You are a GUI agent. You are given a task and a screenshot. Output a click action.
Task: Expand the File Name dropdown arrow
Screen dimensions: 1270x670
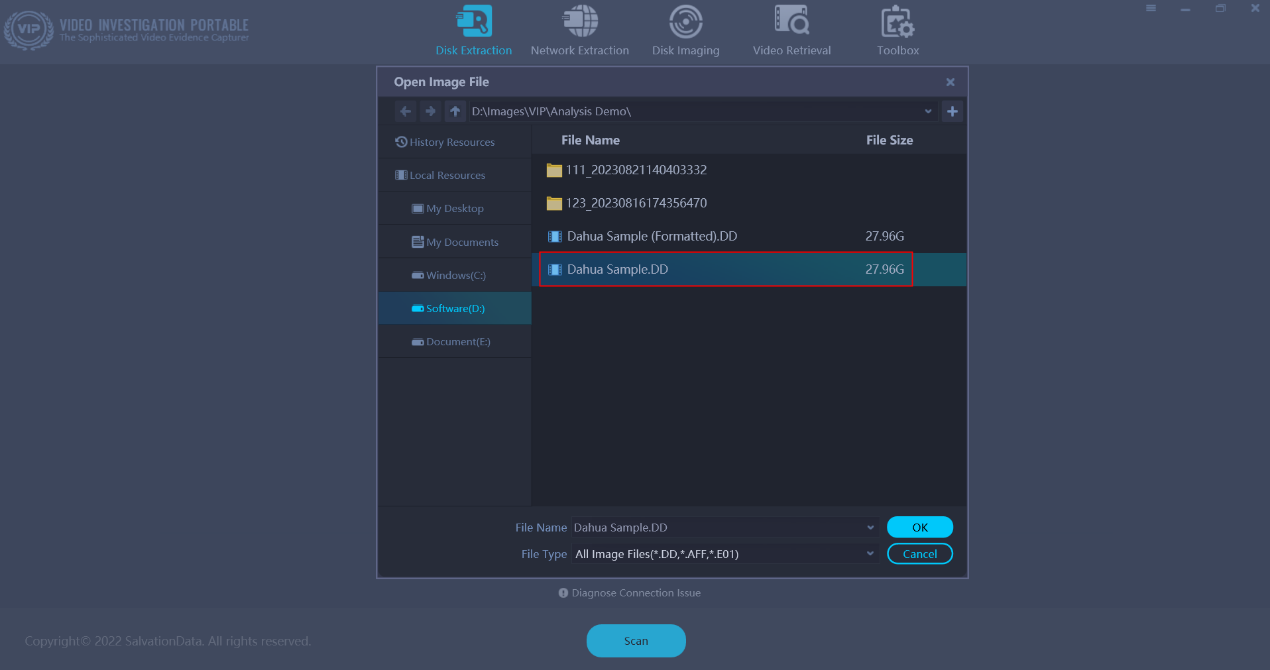871,527
